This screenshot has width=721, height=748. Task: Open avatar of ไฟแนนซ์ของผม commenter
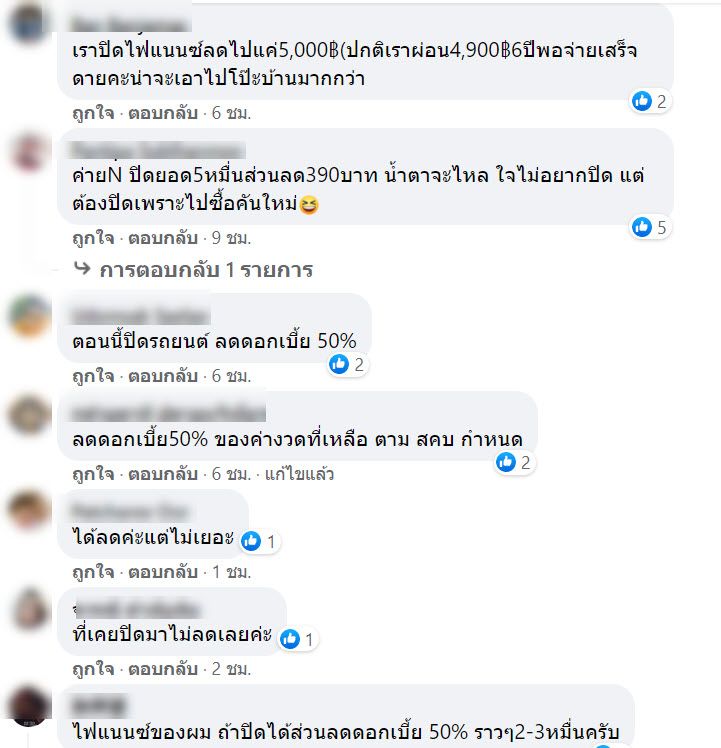click(30, 706)
